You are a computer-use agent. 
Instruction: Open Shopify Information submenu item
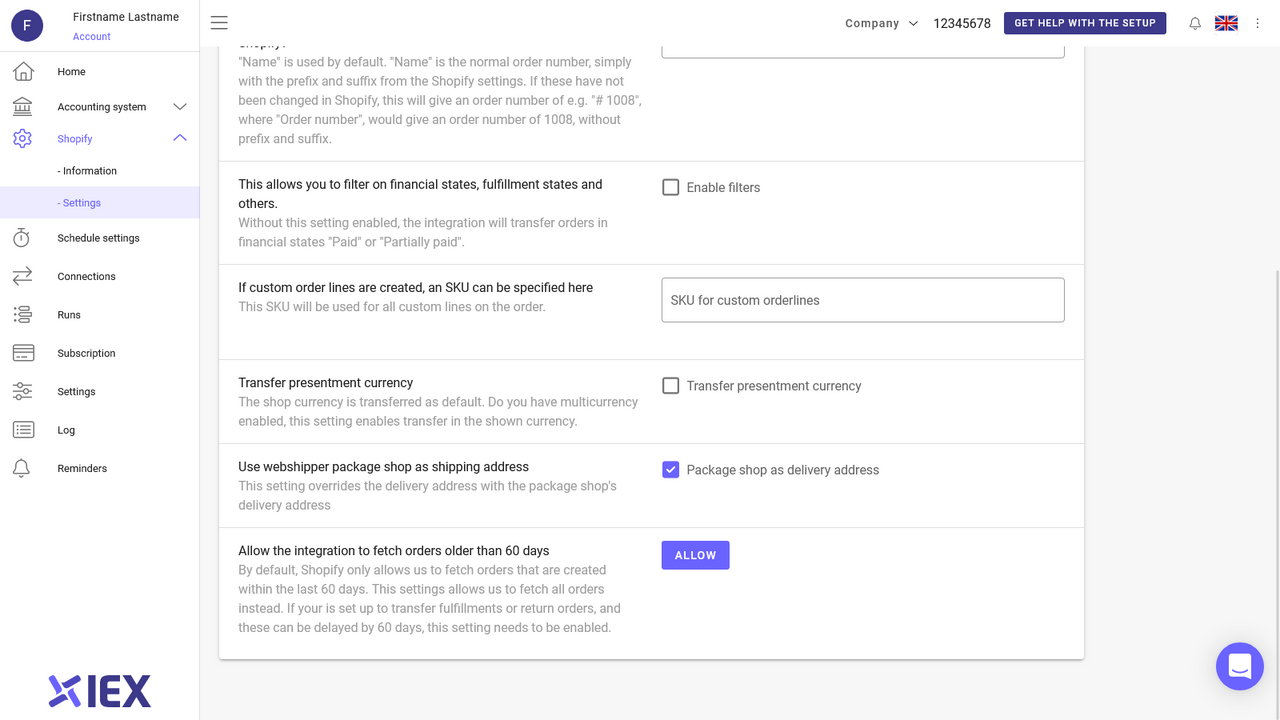[x=87, y=171]
